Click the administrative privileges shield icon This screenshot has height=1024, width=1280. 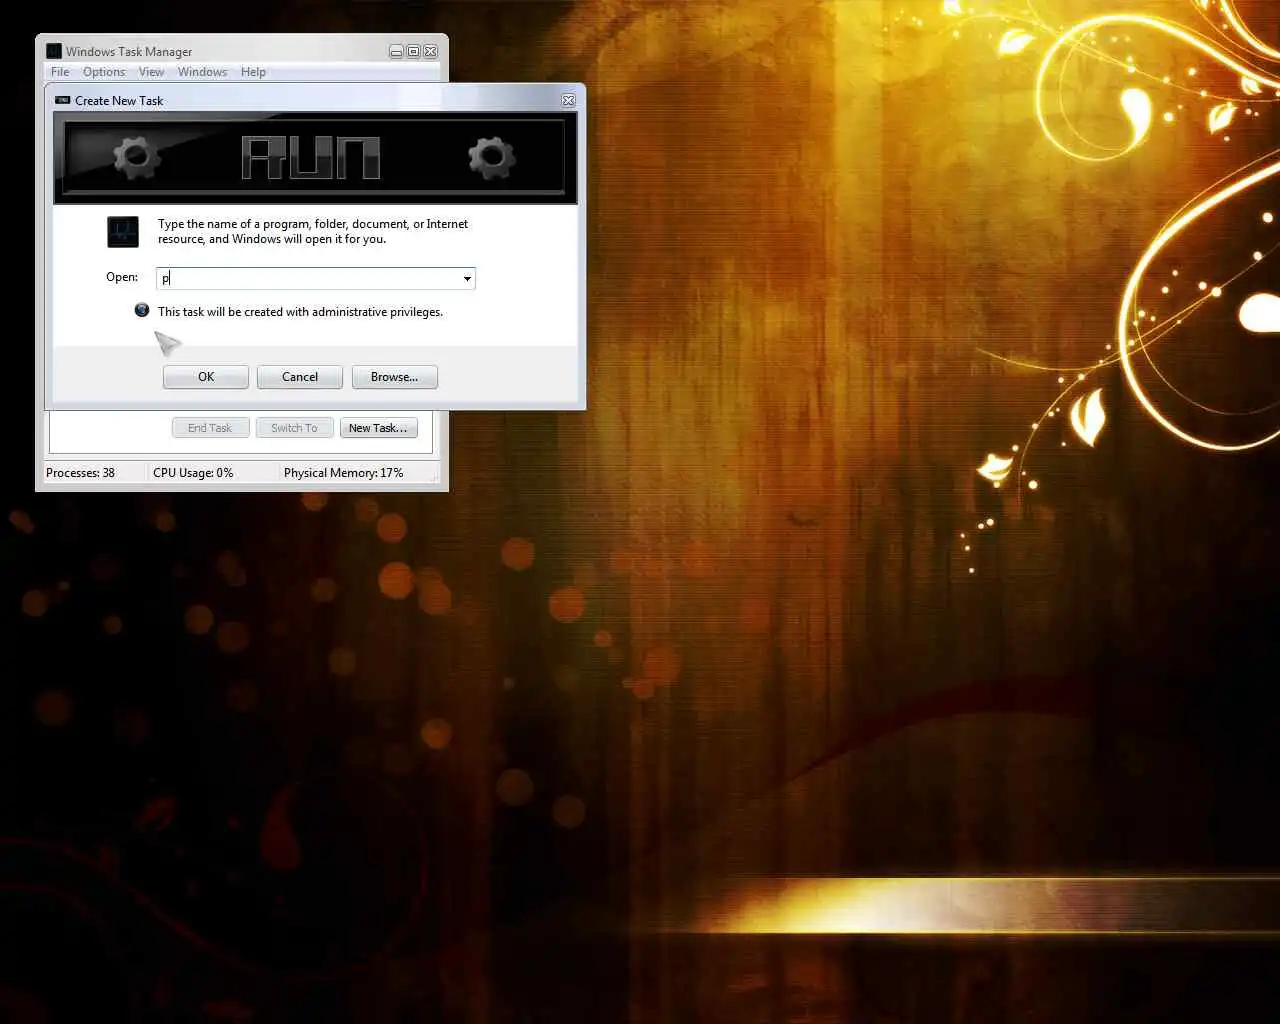click(x=142, y=310)
